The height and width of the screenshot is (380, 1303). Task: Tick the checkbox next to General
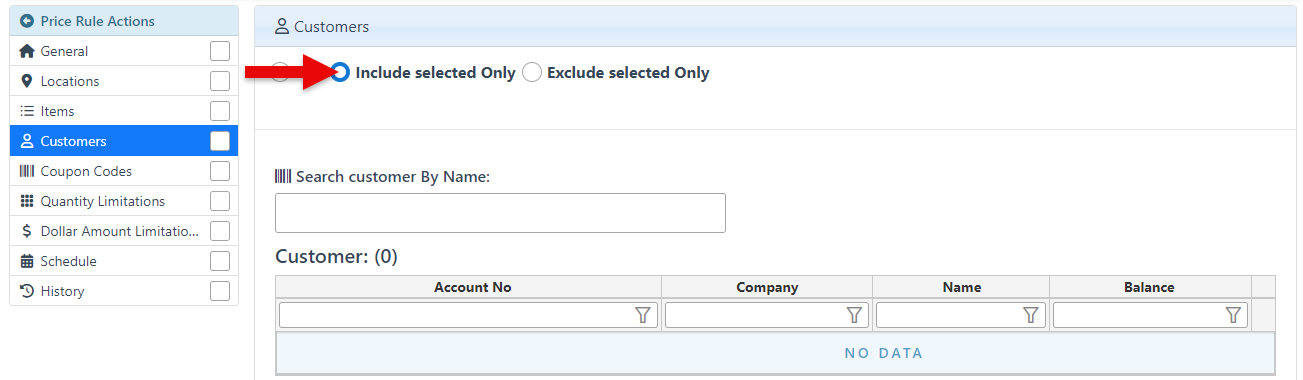220,51
